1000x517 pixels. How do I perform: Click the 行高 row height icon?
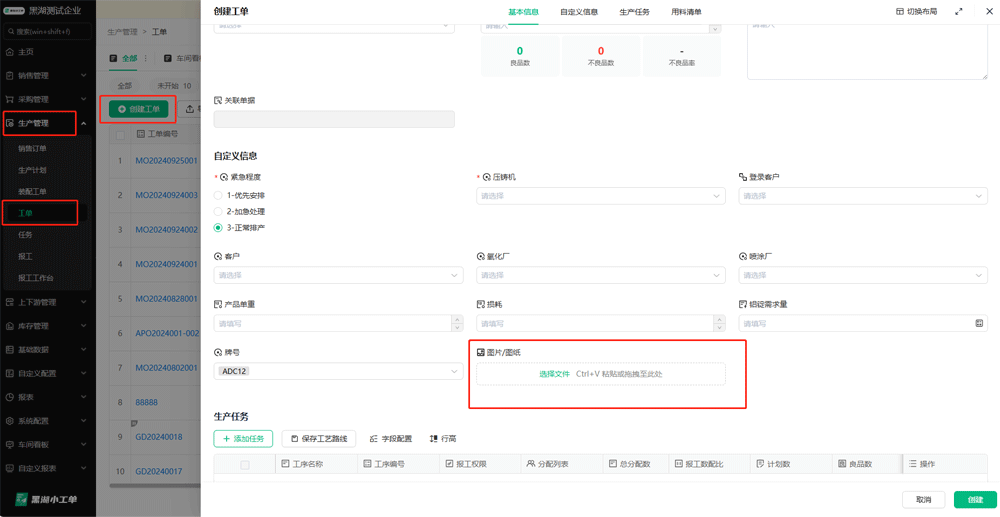[433, 439]
